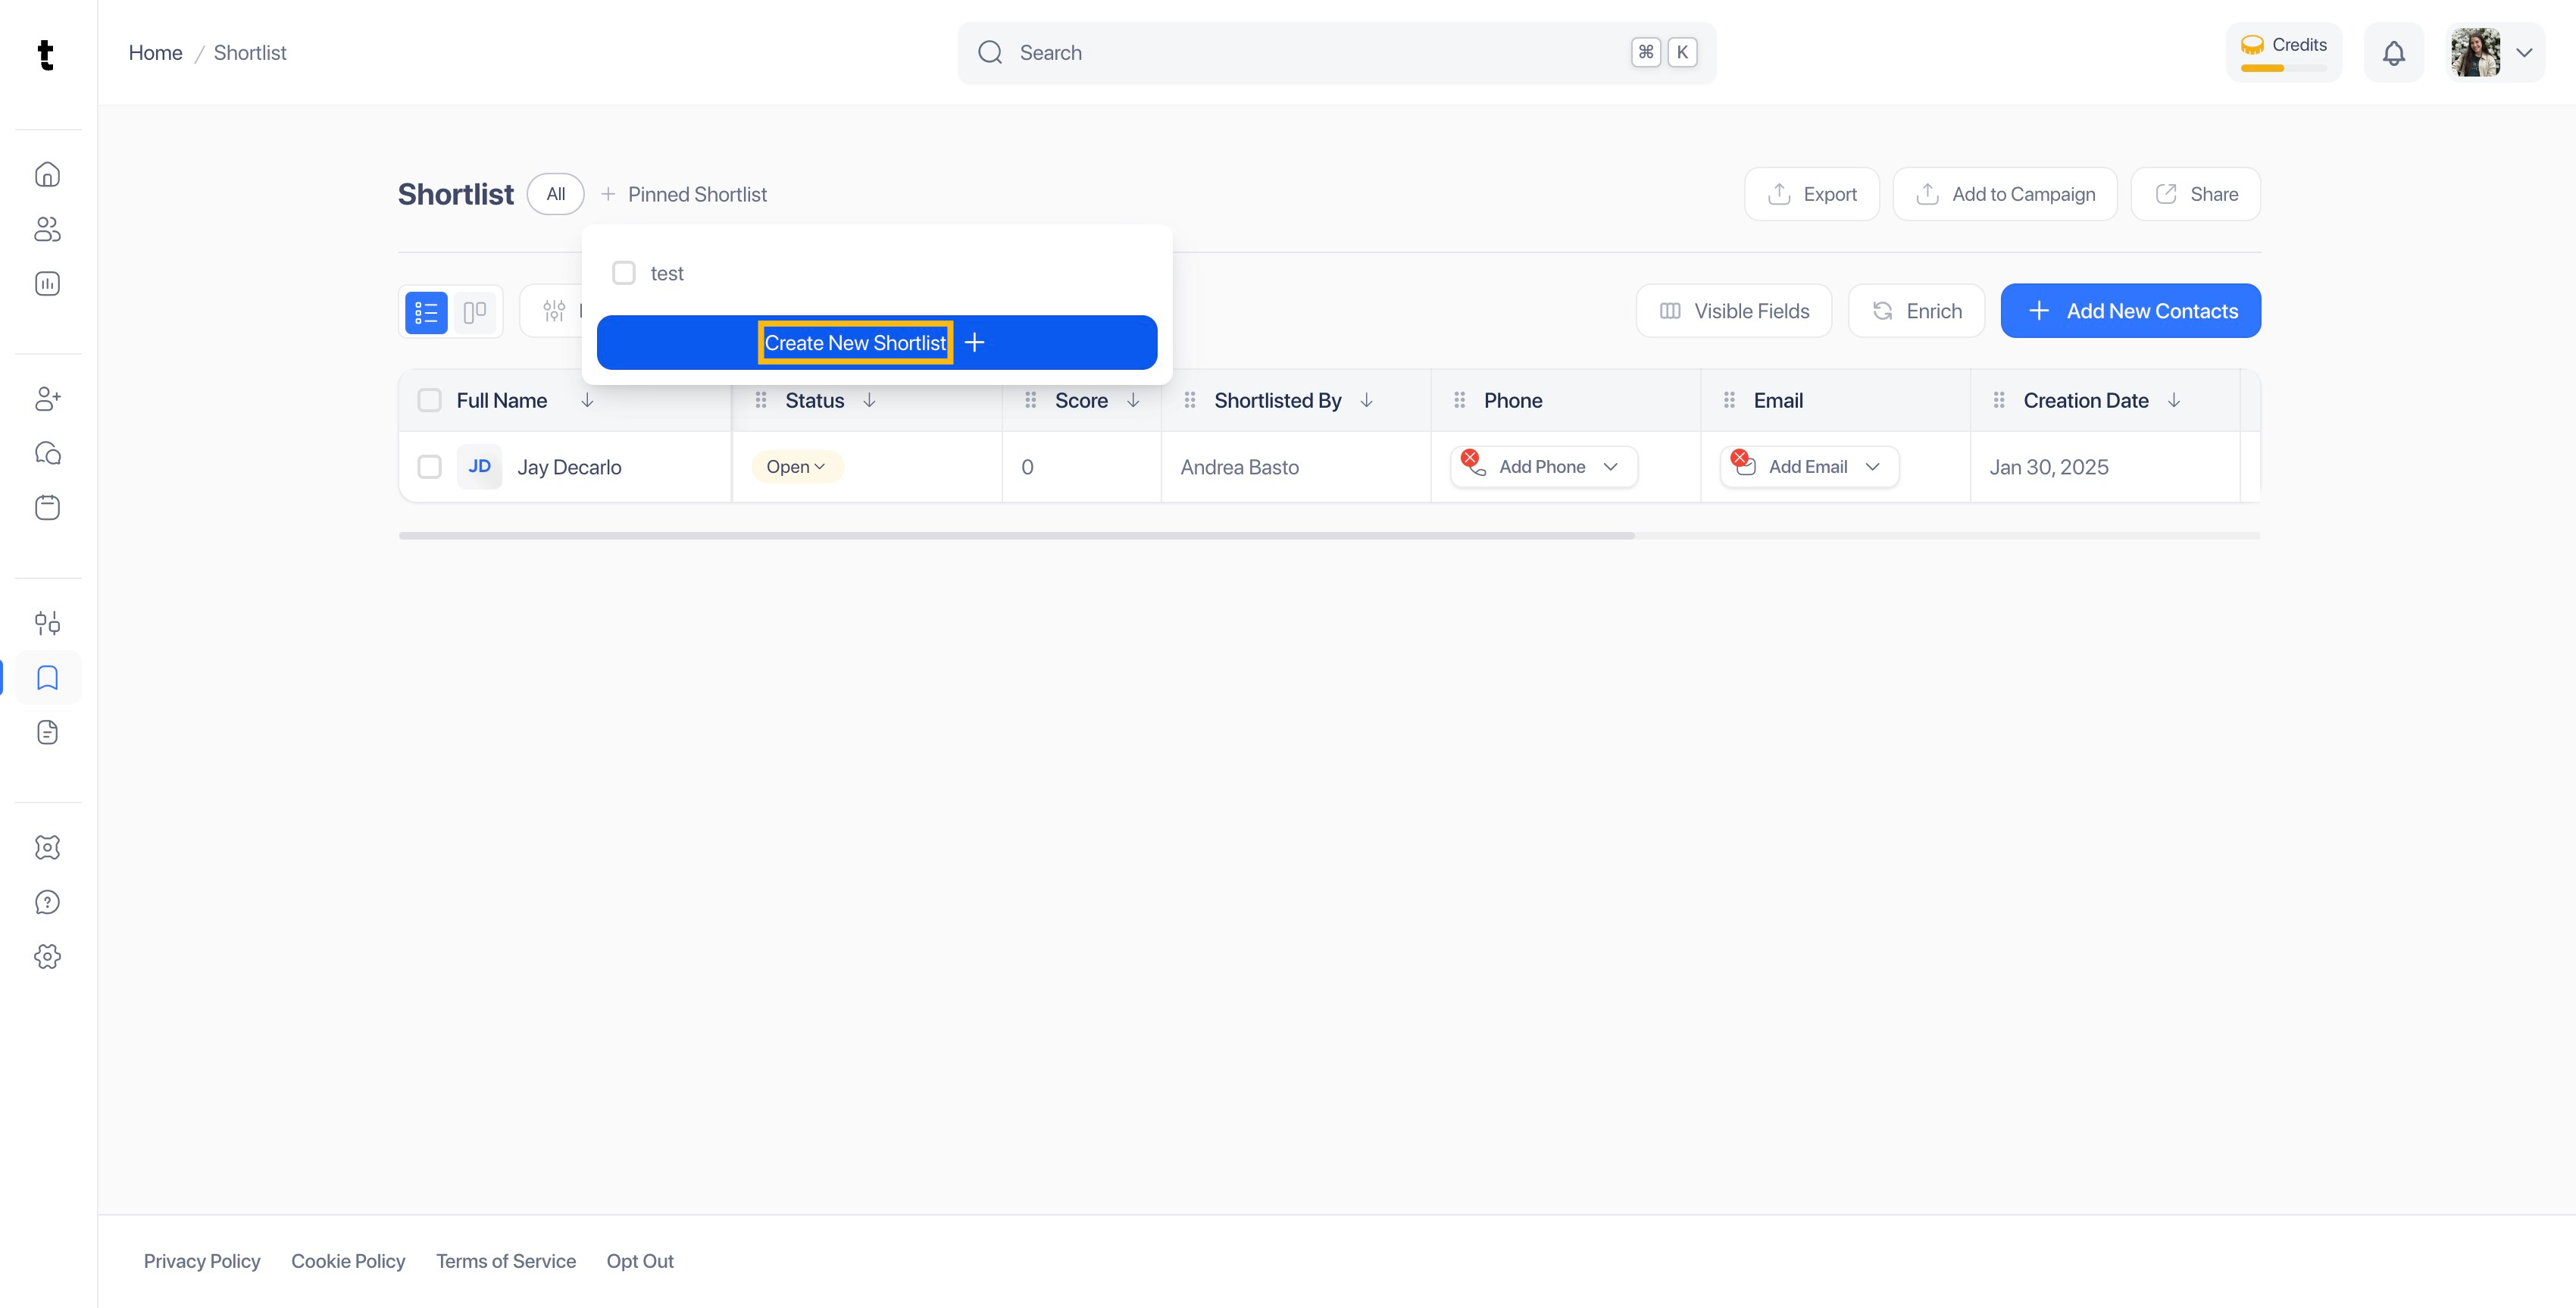The height and width of the screenshot is (1308, 2576).
Task: Check the Jay Decarlo row checkbox
Action: [429, 467]
